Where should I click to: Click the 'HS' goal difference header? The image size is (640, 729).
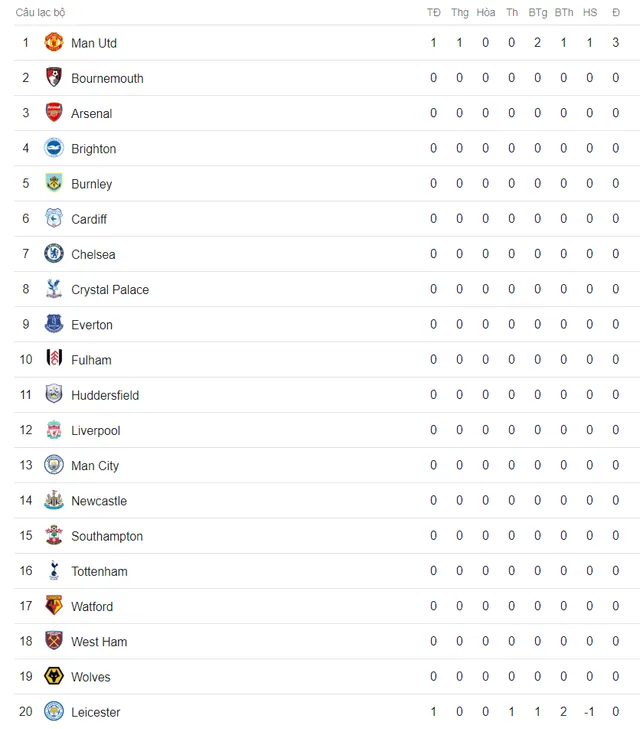pos(590,13)
